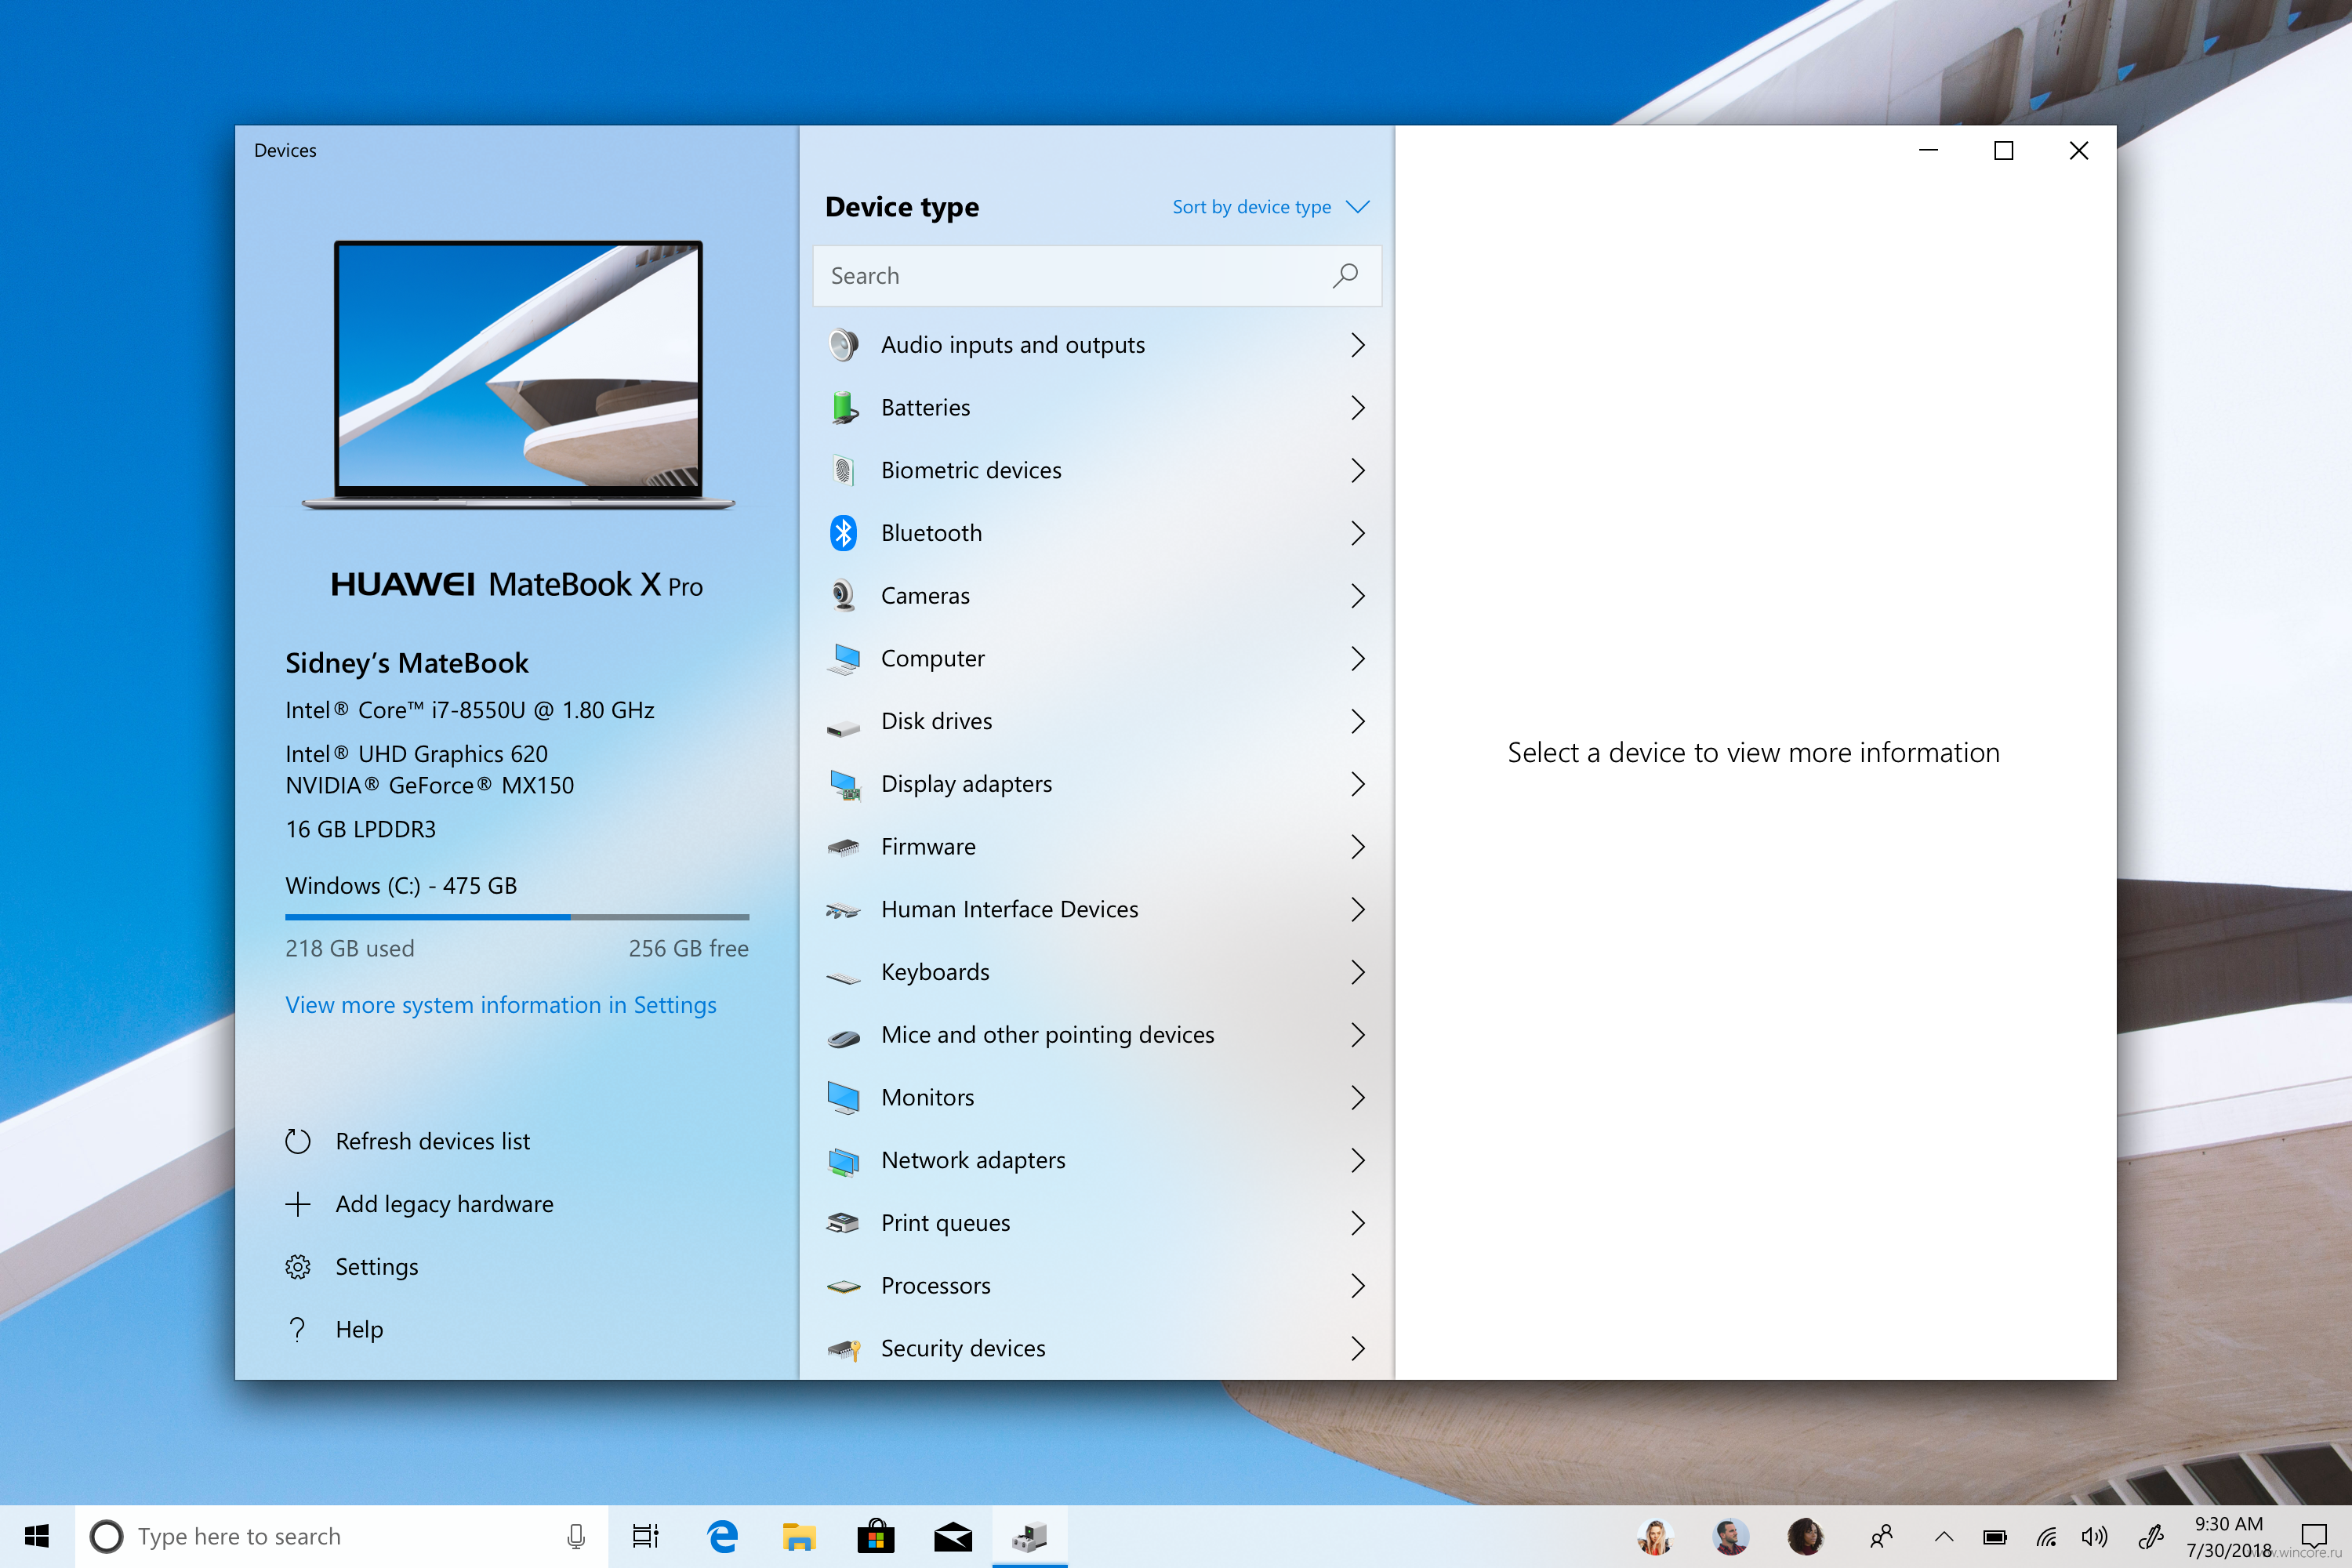Open Microsoft Store from the taskbar

coord(875,1536)
